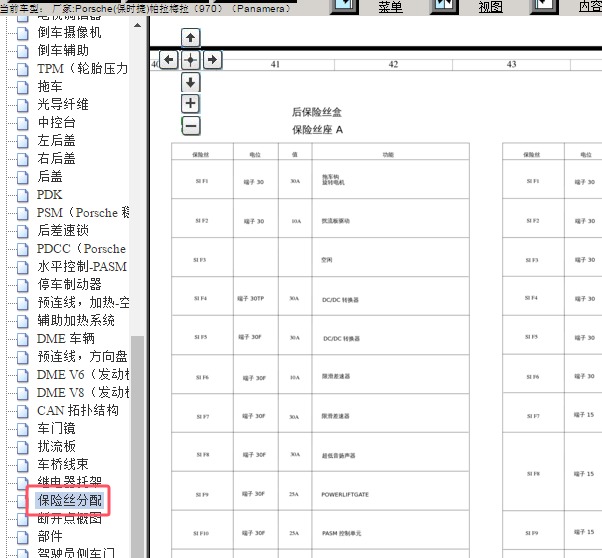Click document icon beside 停车制动器
Viewport: 602px width, 558px height.
point(23,285)
